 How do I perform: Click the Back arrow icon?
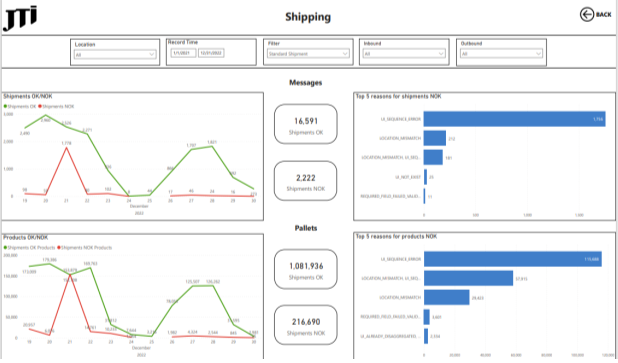(x=587, y=15)
